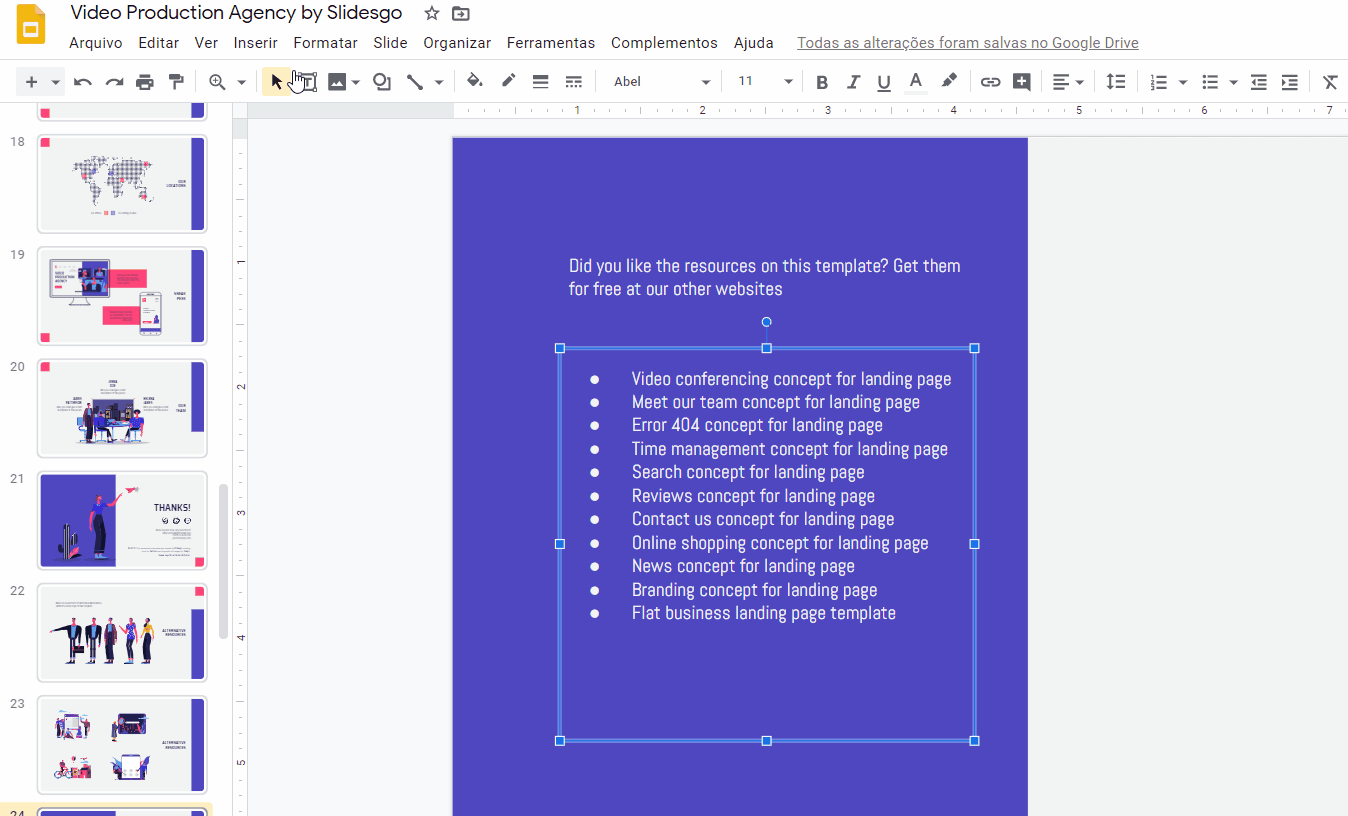Activate the paint format tool
The image size is (1348, 816).
pos(176,82)
